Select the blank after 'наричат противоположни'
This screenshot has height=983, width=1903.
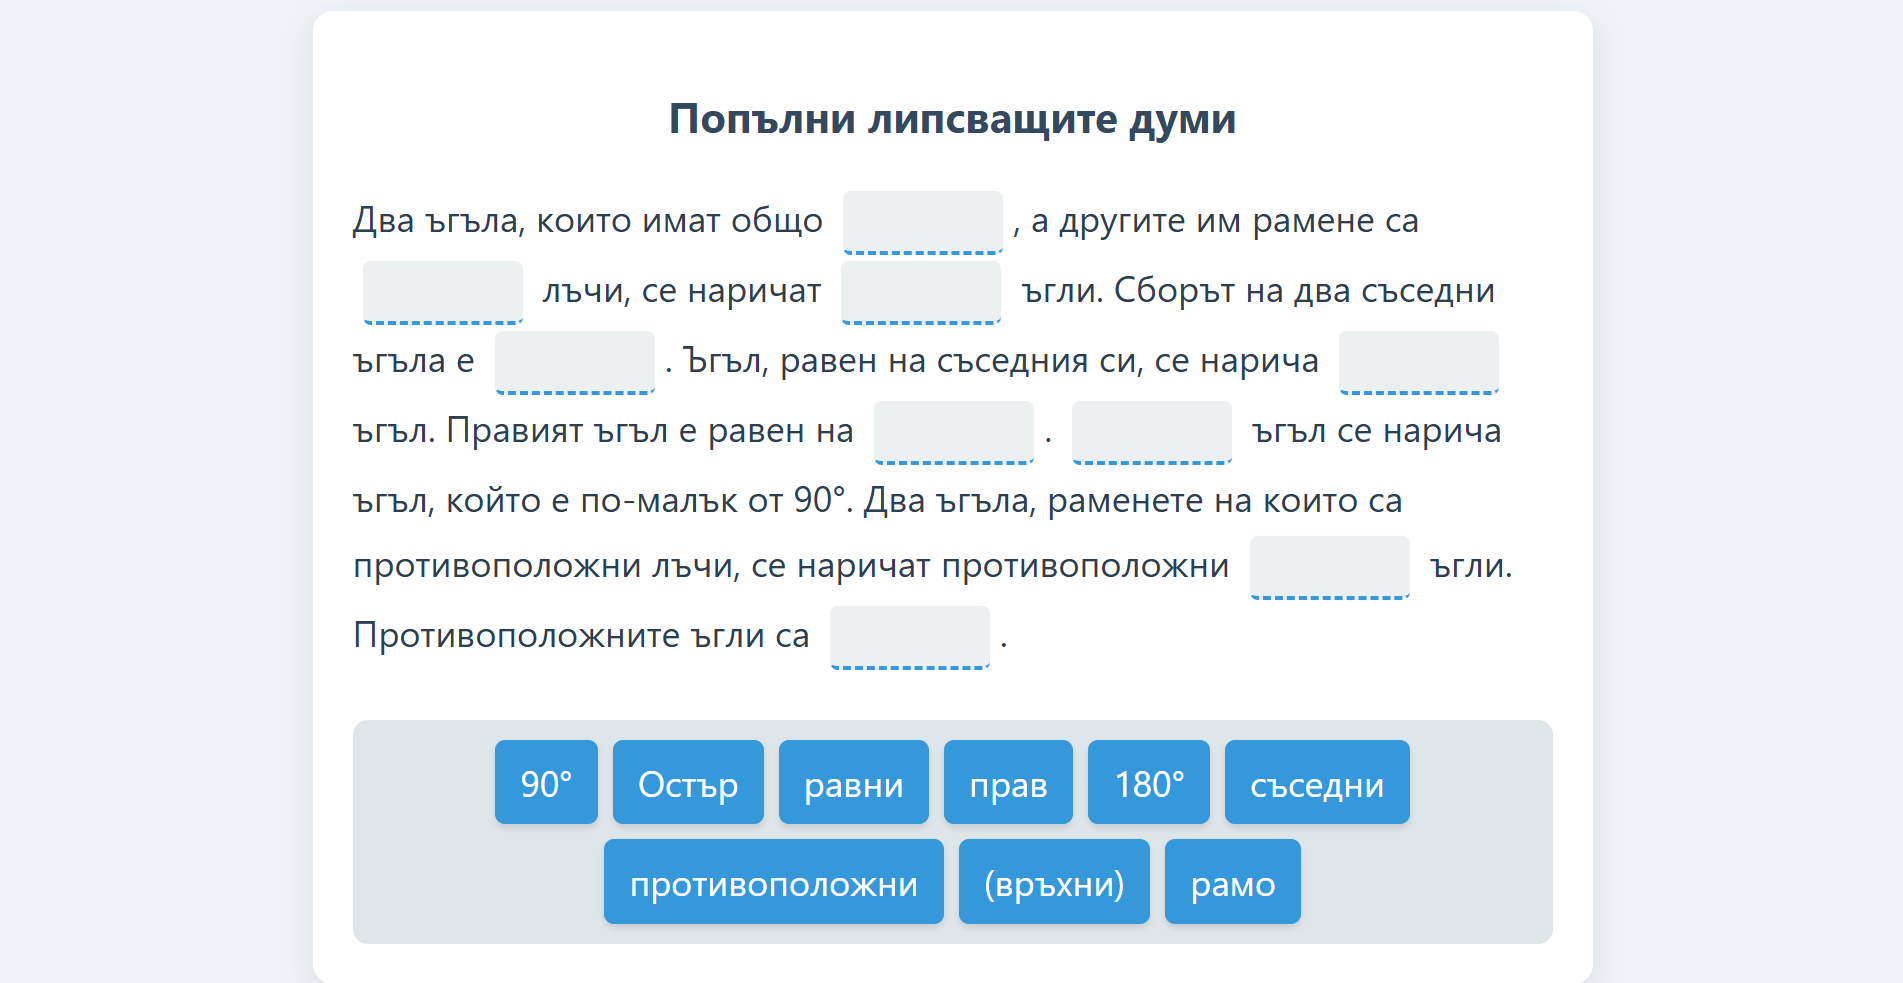[1329, 567]
